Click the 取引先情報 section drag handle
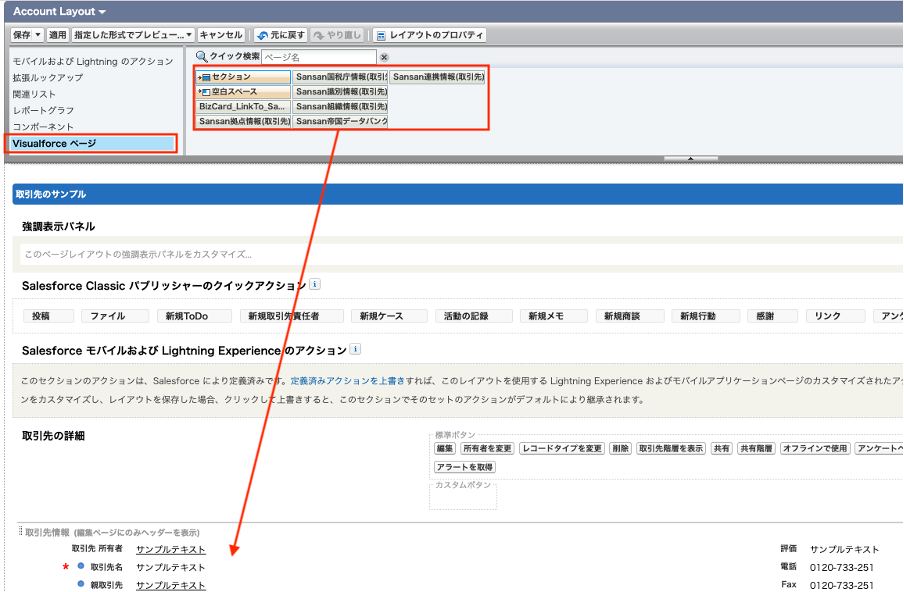This screenshot has height=592, width=904. pos(21,531)
